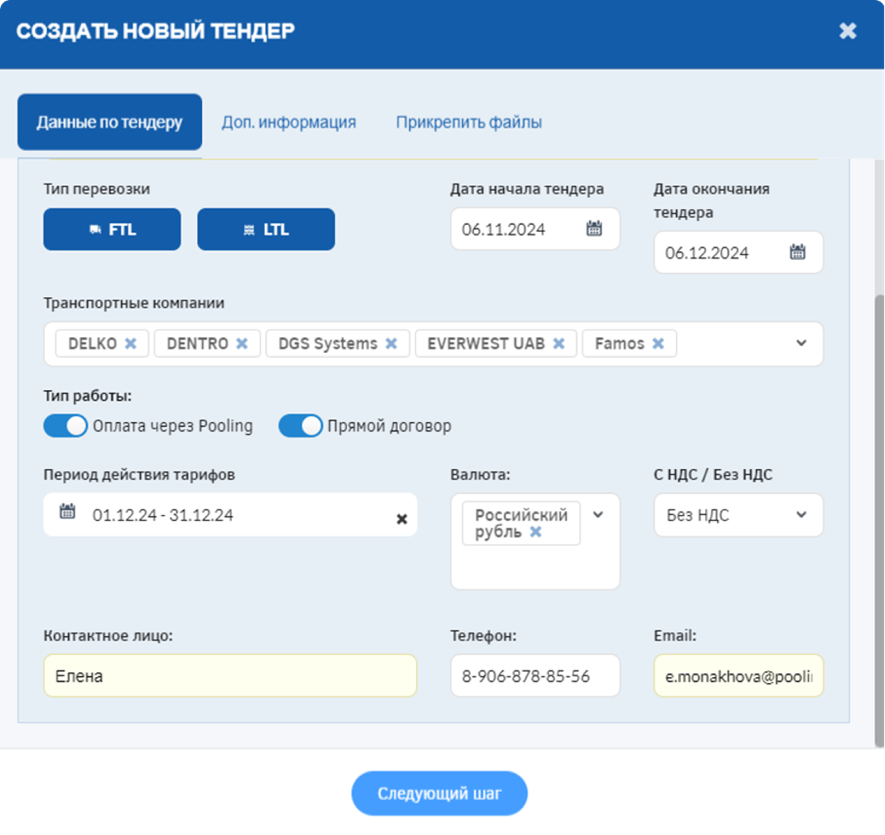Switch to Прикрепить файлы tab

468,122
